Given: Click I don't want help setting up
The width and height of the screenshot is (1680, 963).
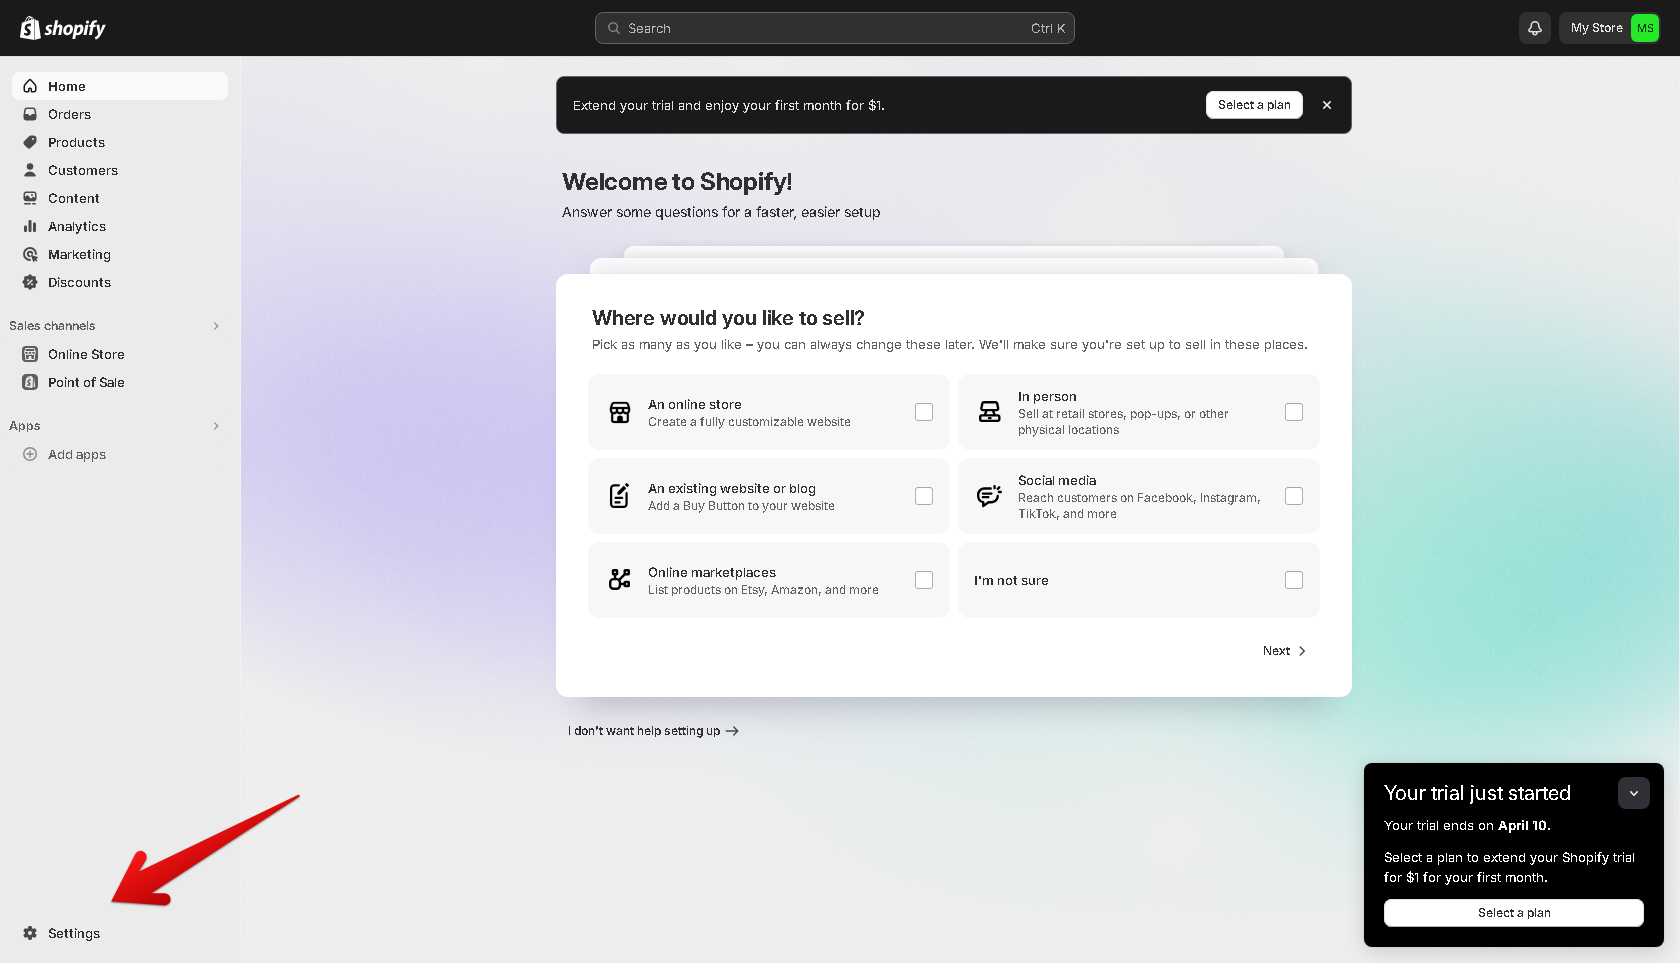Looking at the screenshot, I should 653,731.
